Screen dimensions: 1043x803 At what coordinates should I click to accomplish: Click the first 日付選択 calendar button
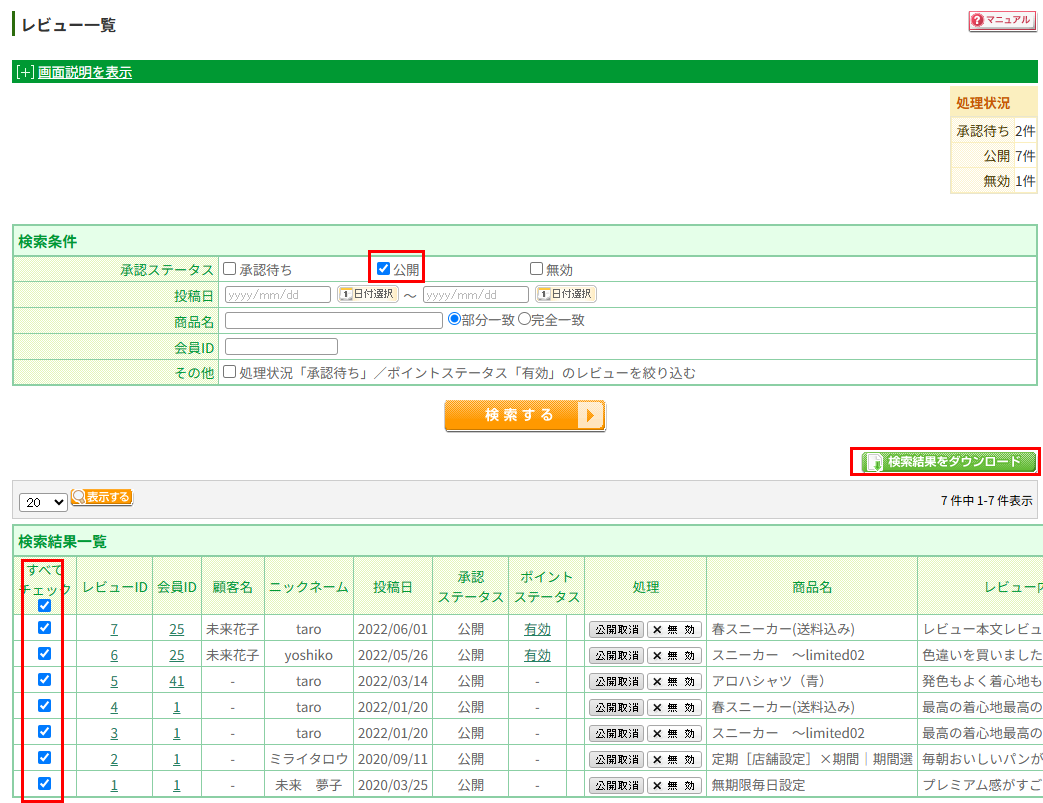pos(367,294)
